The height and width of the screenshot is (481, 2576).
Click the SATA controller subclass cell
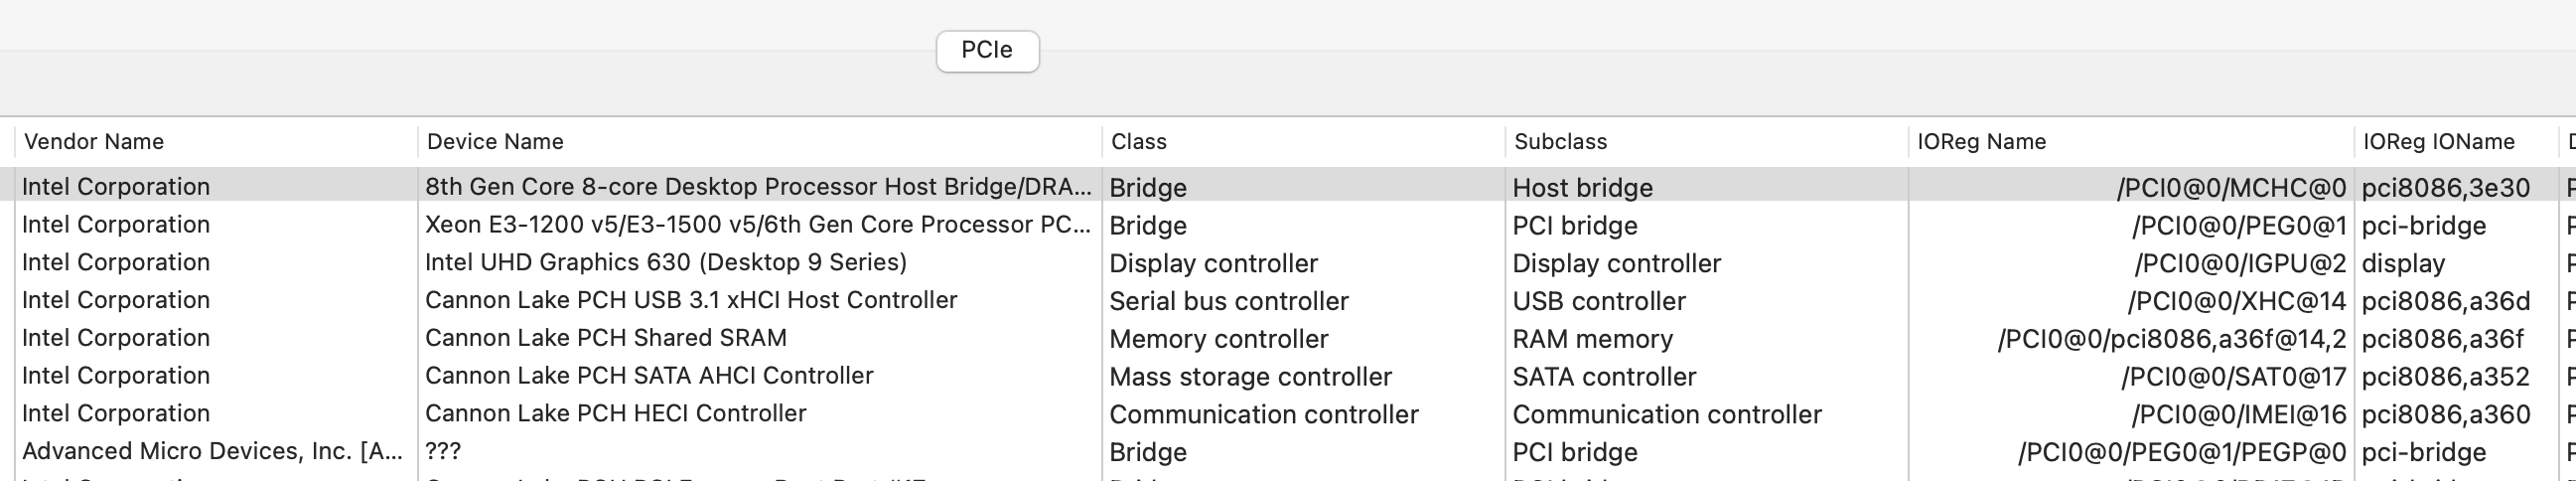(x=1604, y=377)
